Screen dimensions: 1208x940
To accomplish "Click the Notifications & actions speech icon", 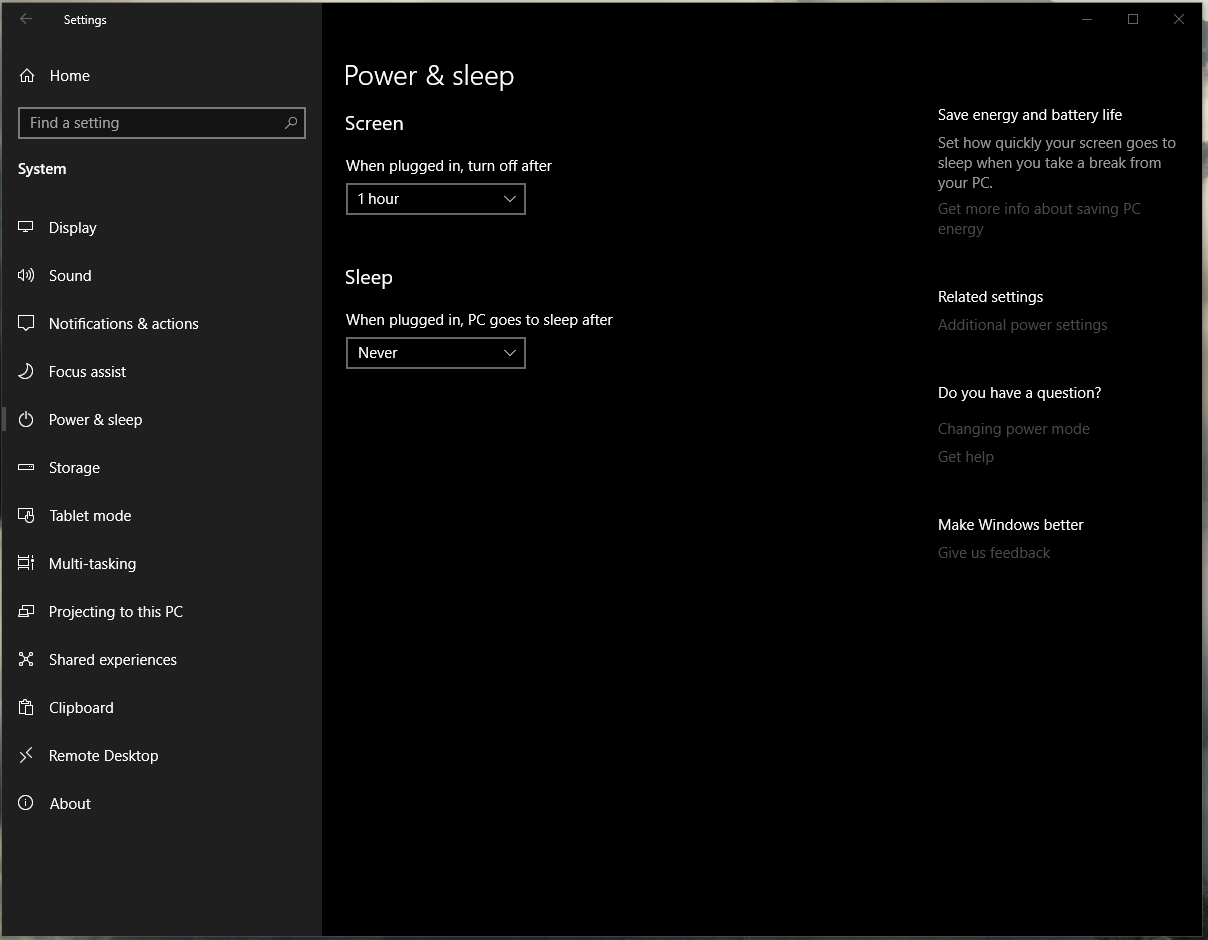I will [26, 324].
